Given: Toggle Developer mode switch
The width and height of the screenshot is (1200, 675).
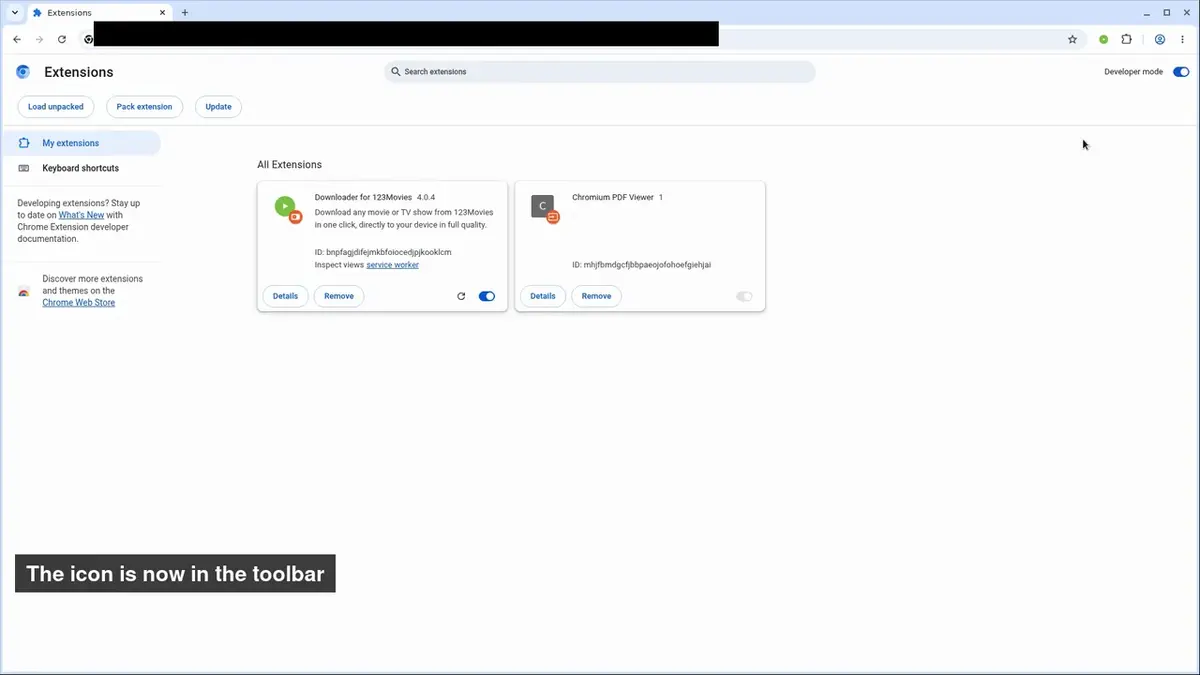Looking at the screenshot, I should coord(1181,72).
